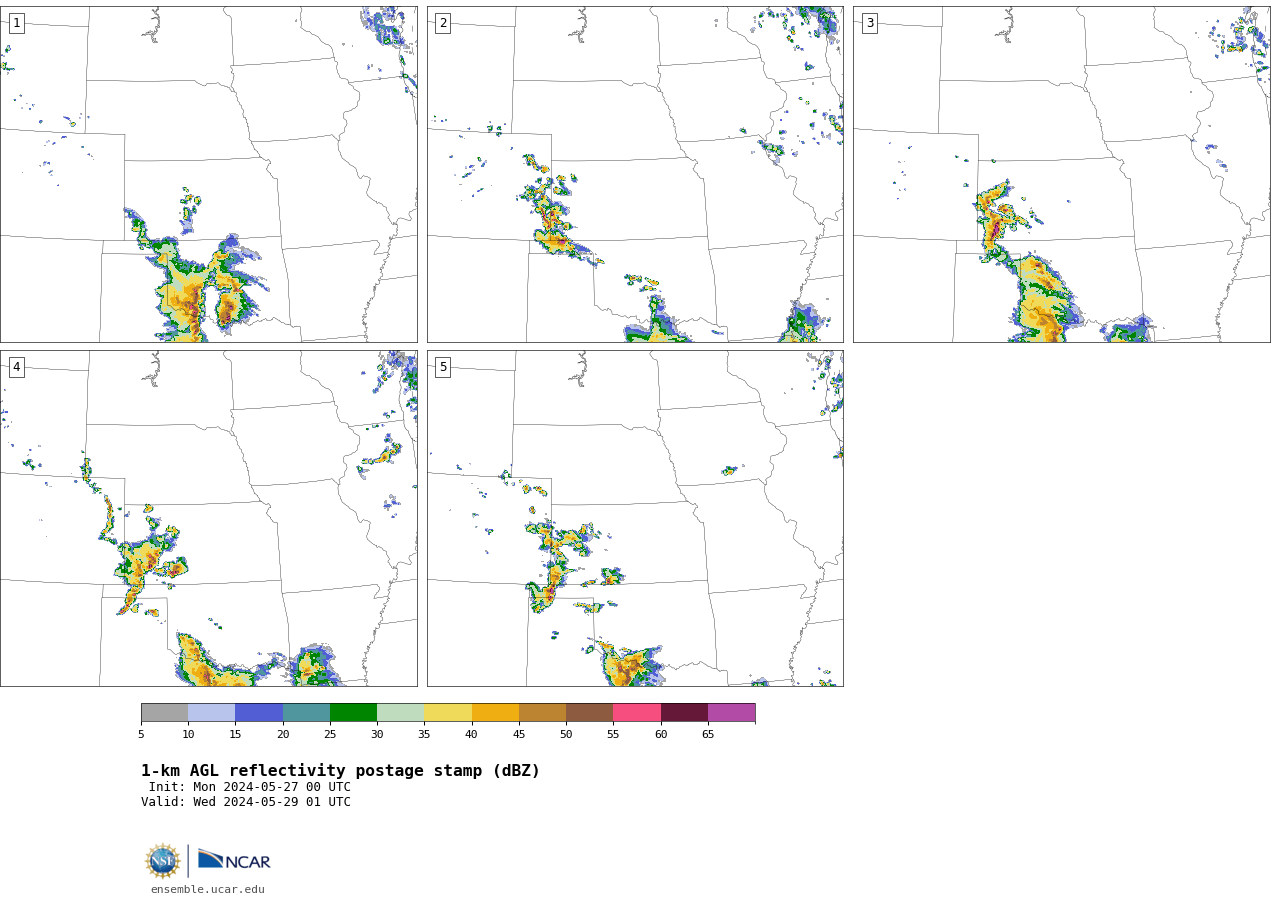Pick the tan-brown 45-50 dBZ swatch

[x=542, y=713]
